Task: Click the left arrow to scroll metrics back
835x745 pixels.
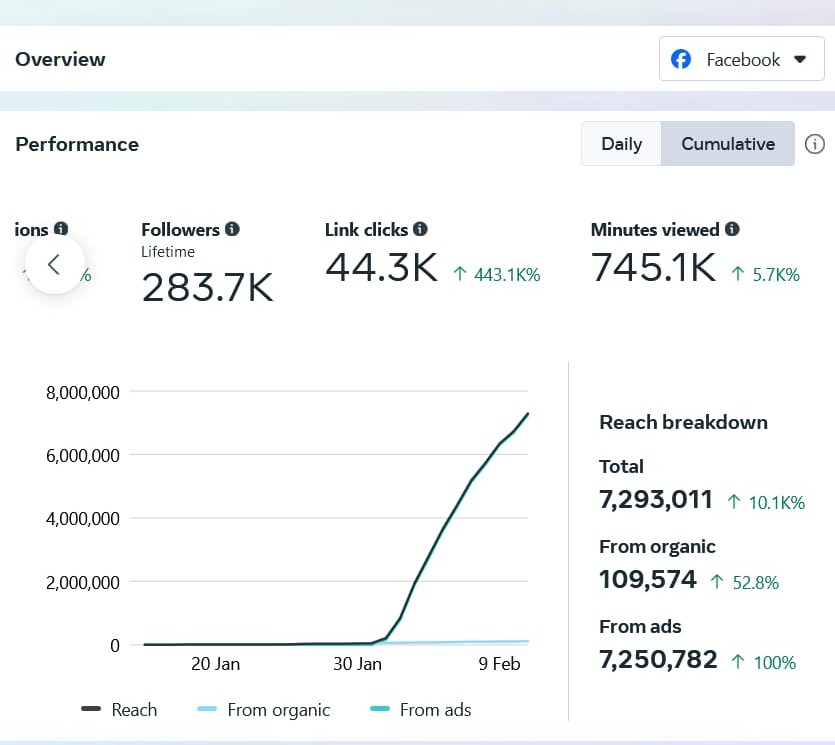Action: 54,264
